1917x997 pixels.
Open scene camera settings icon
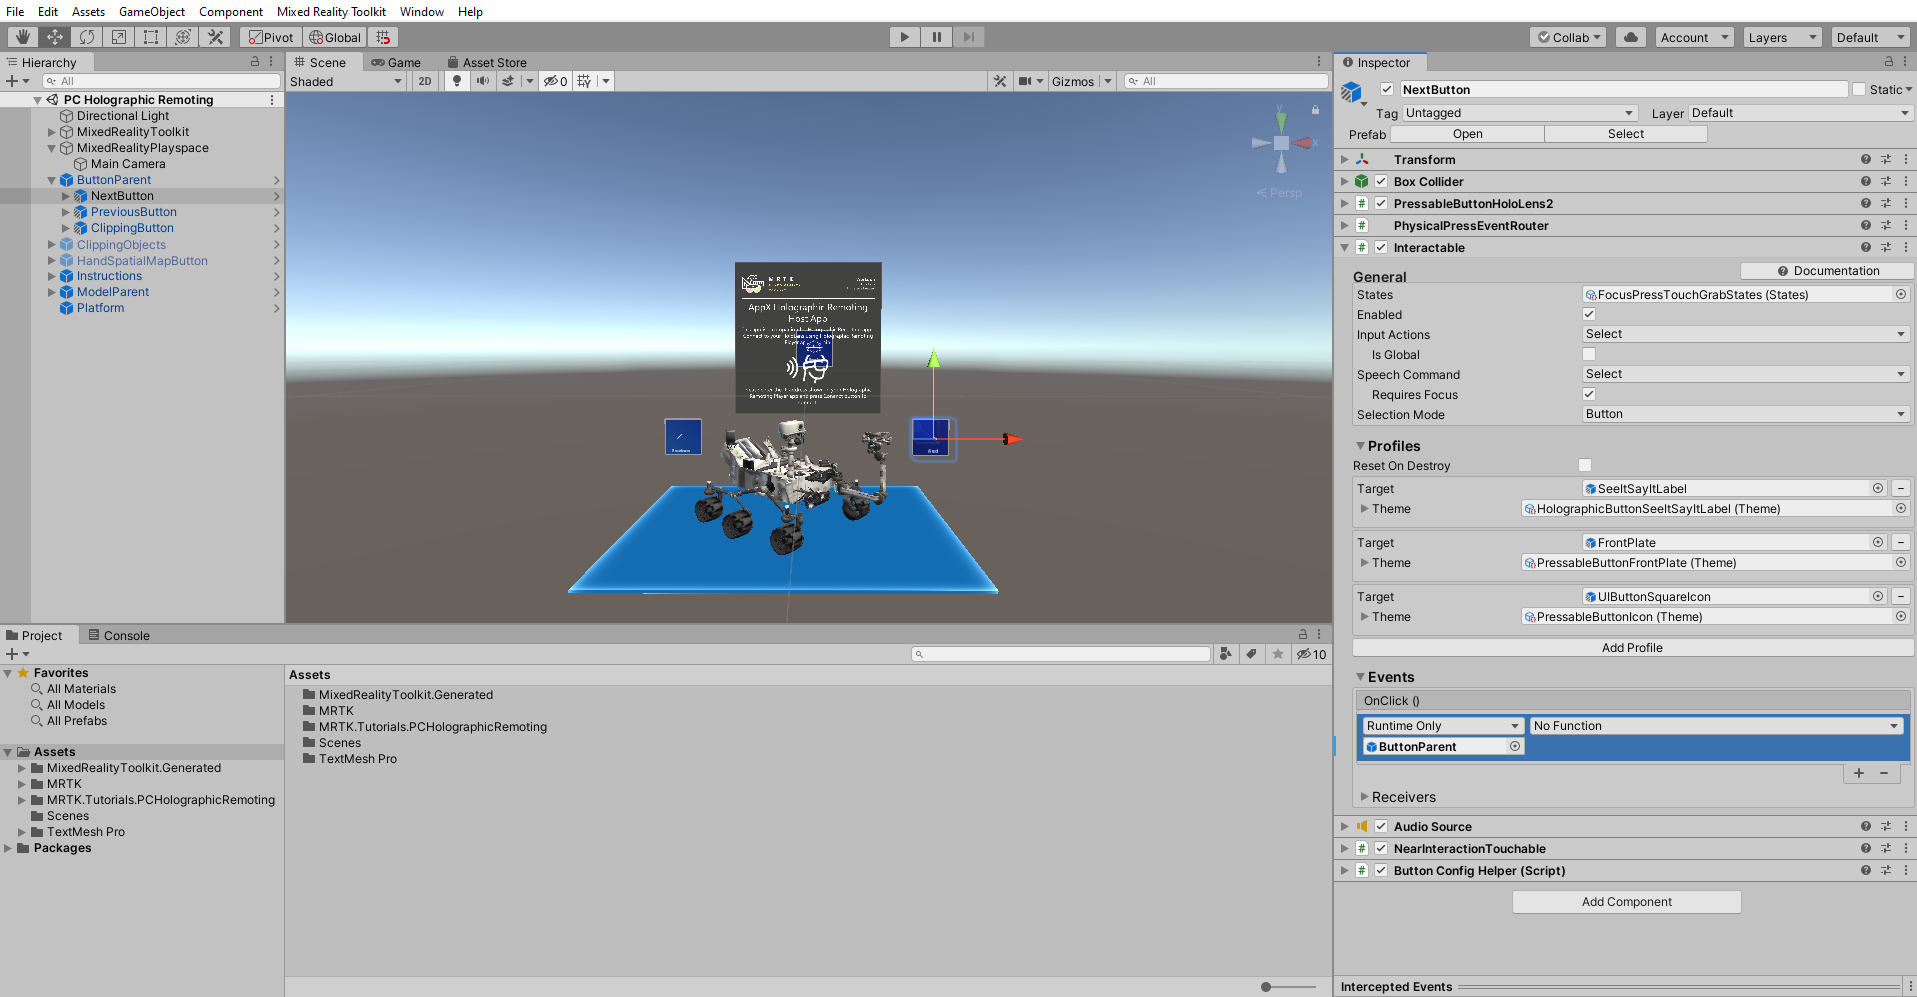pyautogui.click(x=1025, y=81)
